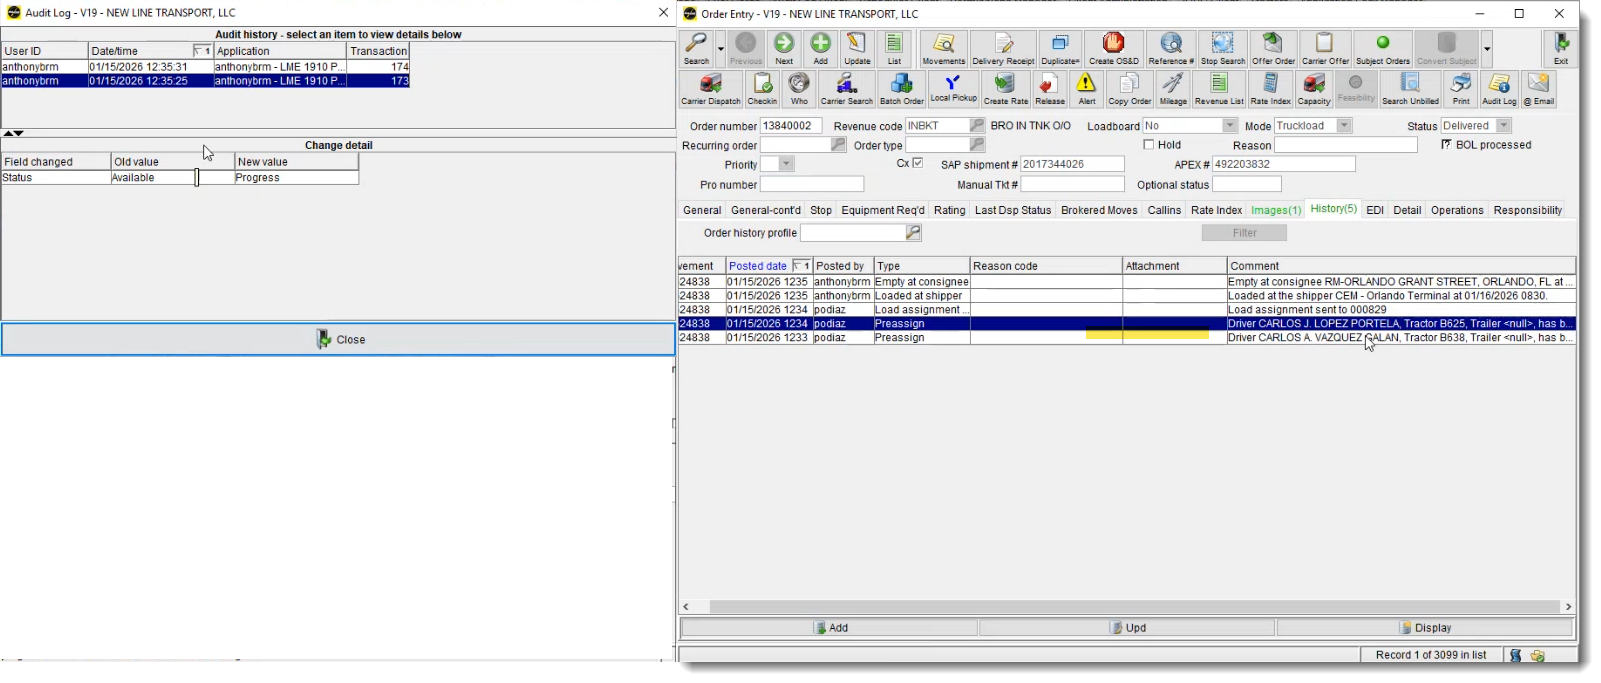
Task: Open the Responsibility tab
Action: click(1527, 210)
